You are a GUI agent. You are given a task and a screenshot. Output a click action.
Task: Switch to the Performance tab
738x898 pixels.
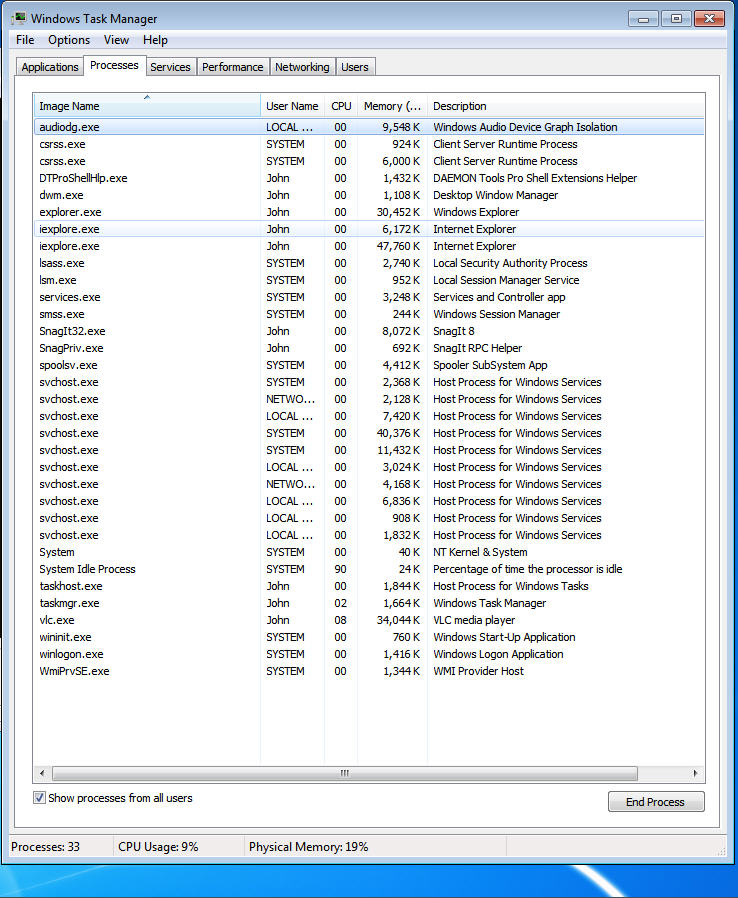click(232, 67)
